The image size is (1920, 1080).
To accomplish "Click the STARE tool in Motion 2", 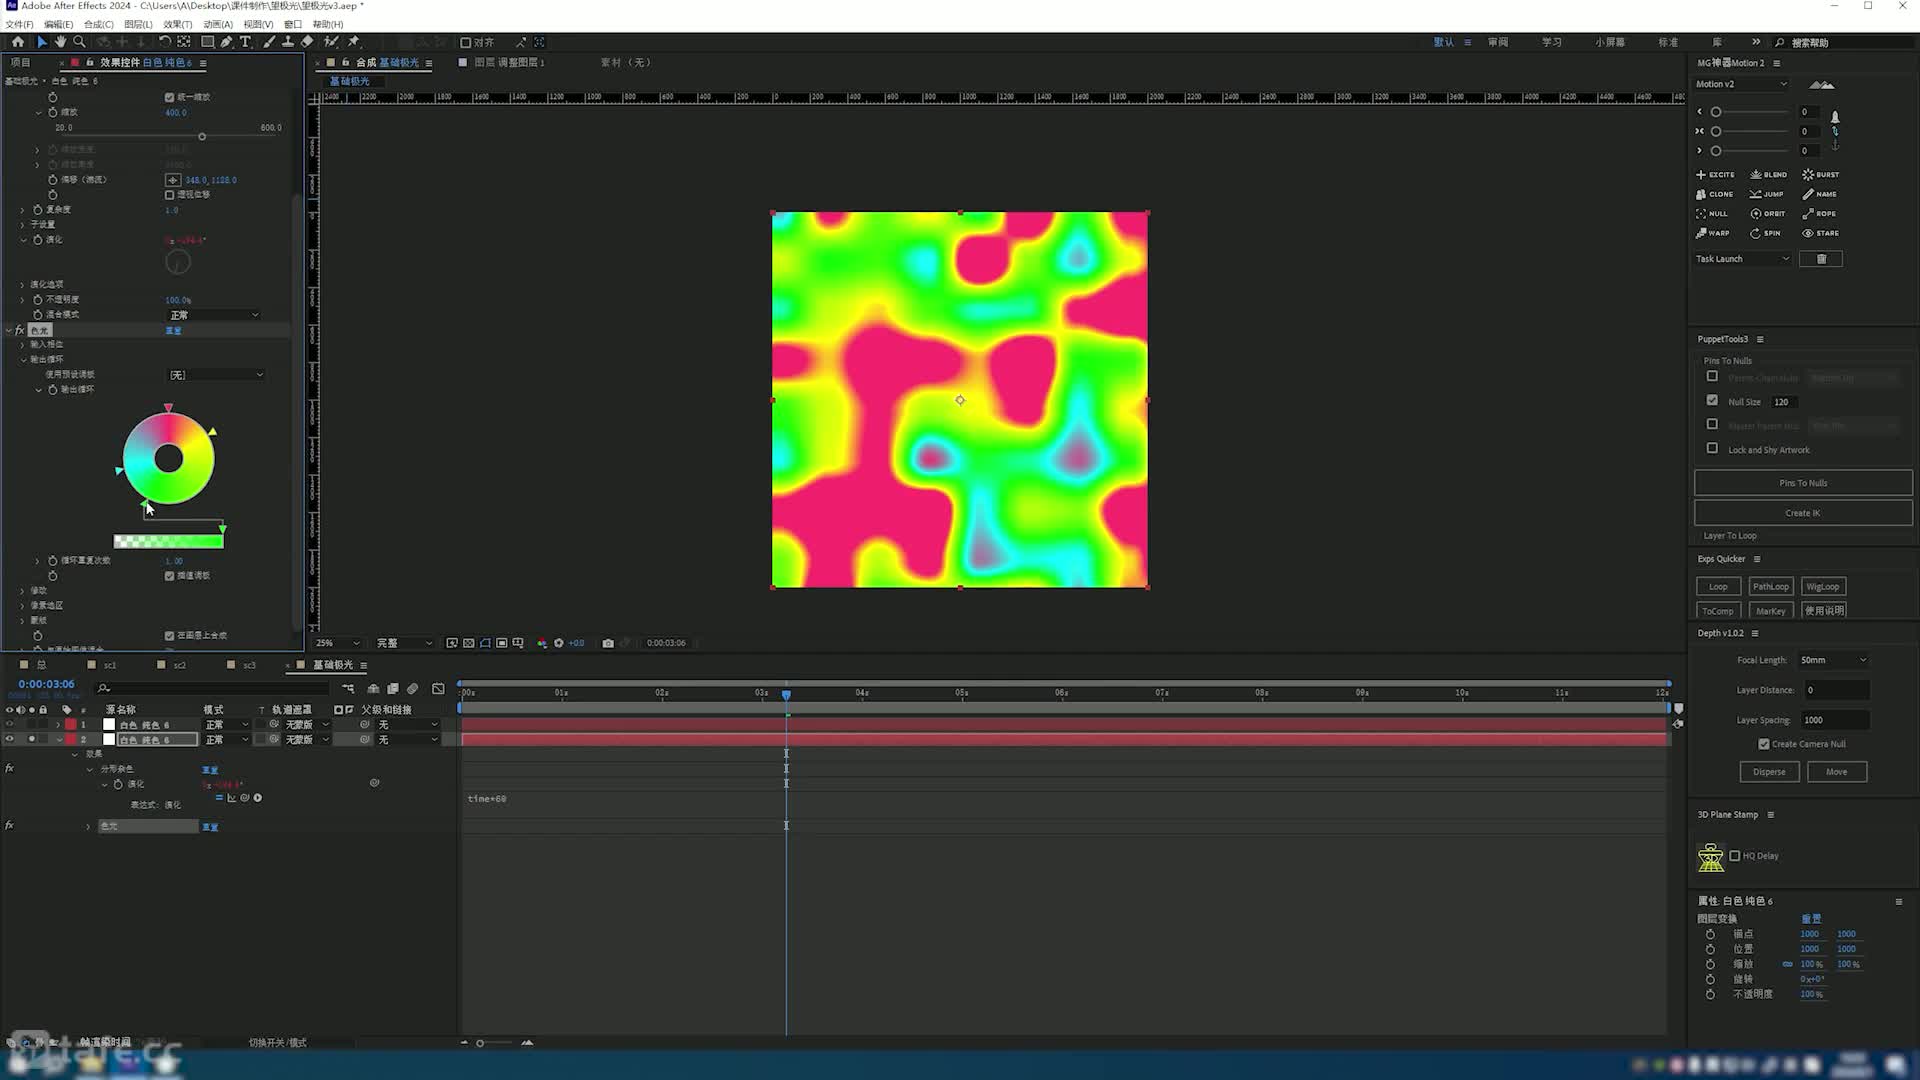I will click(x=1821, y=233).
